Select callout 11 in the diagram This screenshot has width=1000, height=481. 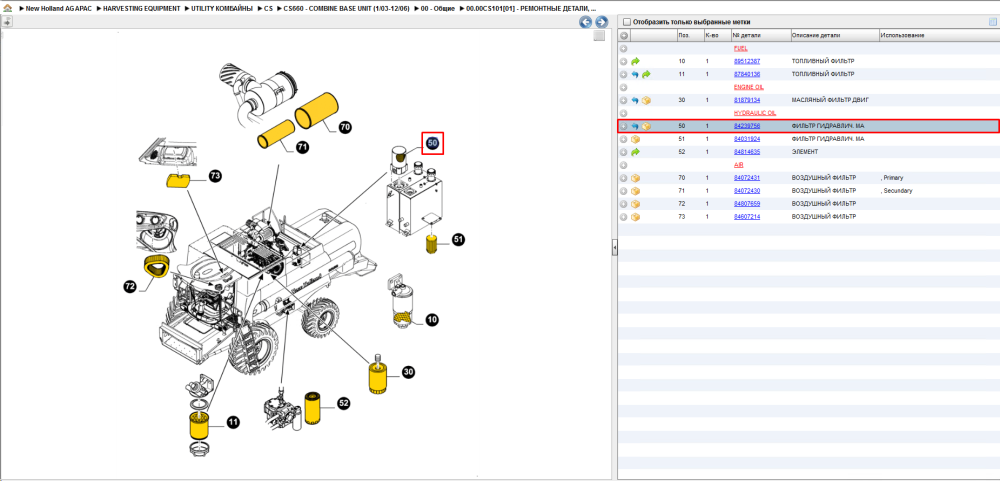tap(233, 422)
